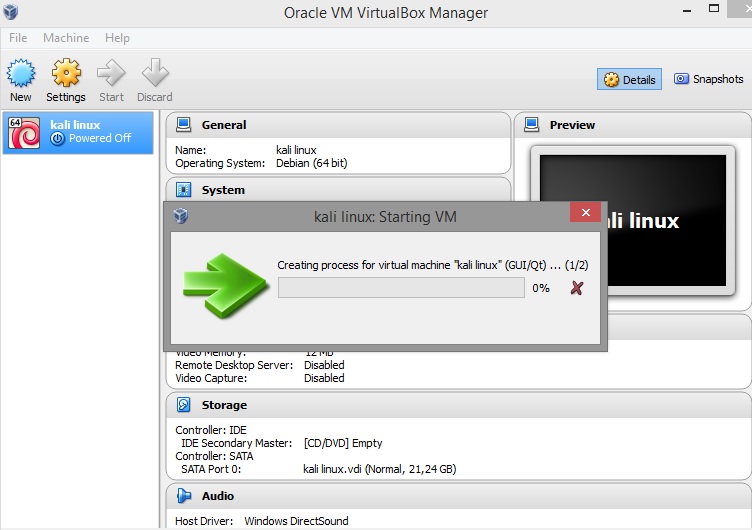Open Settings via the gear icon
752x530 pixels.
coord(66,73)
